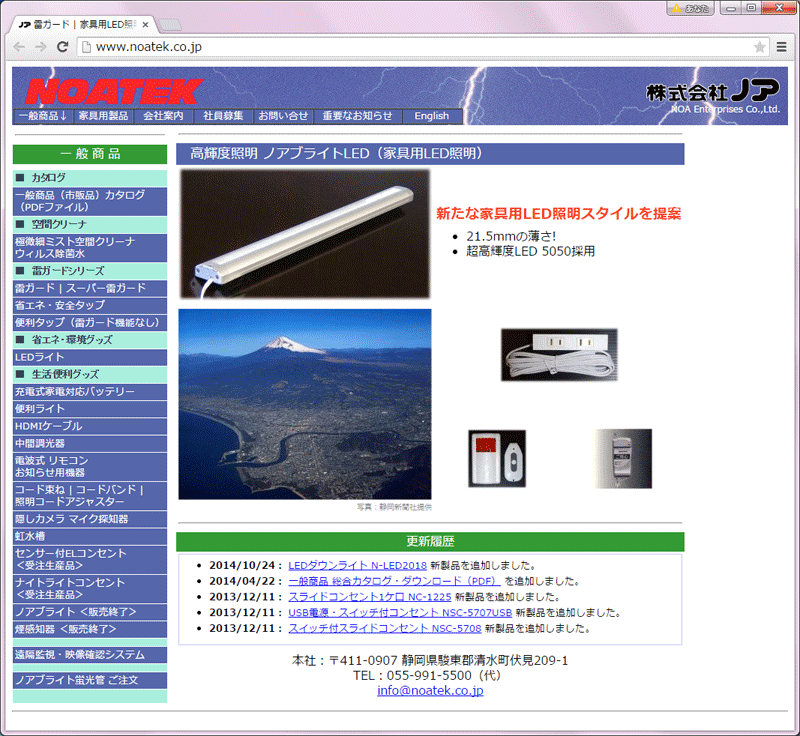Click the 更新履歴 green header
800x736 pixels.
click(x=430, y=542)
